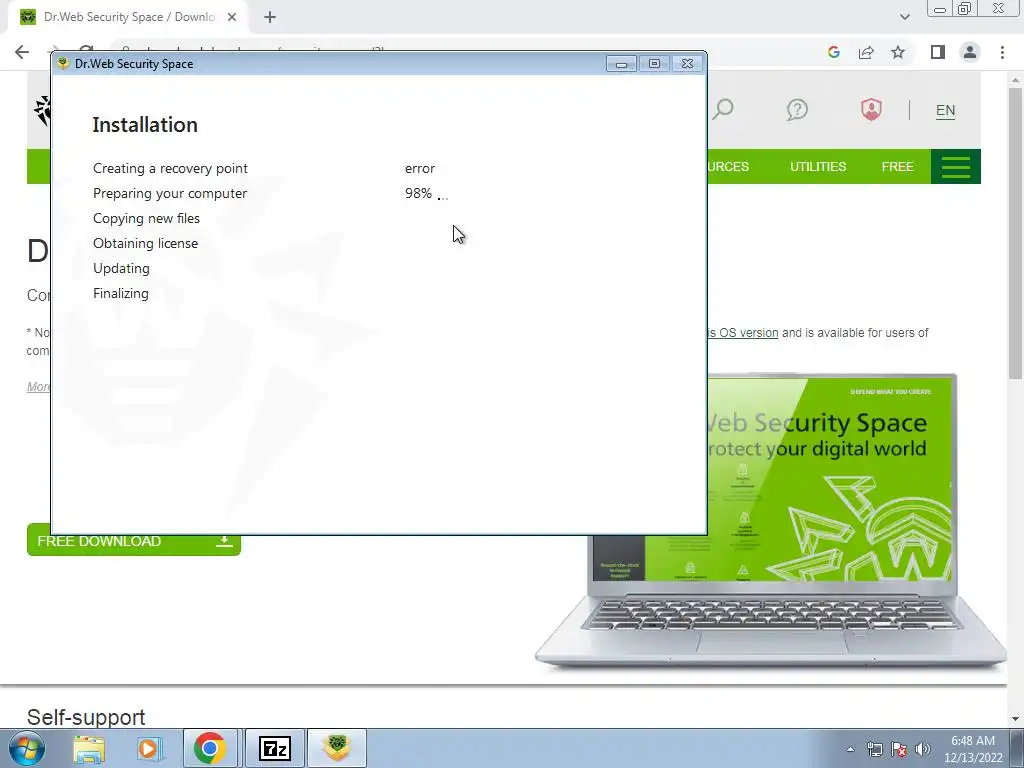Open Windows Media Player from the taskbar

[148, 748]
